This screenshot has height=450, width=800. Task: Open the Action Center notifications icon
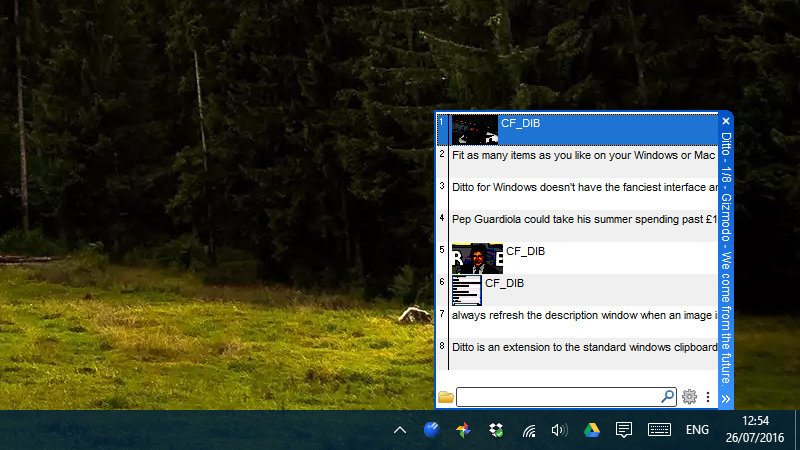(623, 430)
